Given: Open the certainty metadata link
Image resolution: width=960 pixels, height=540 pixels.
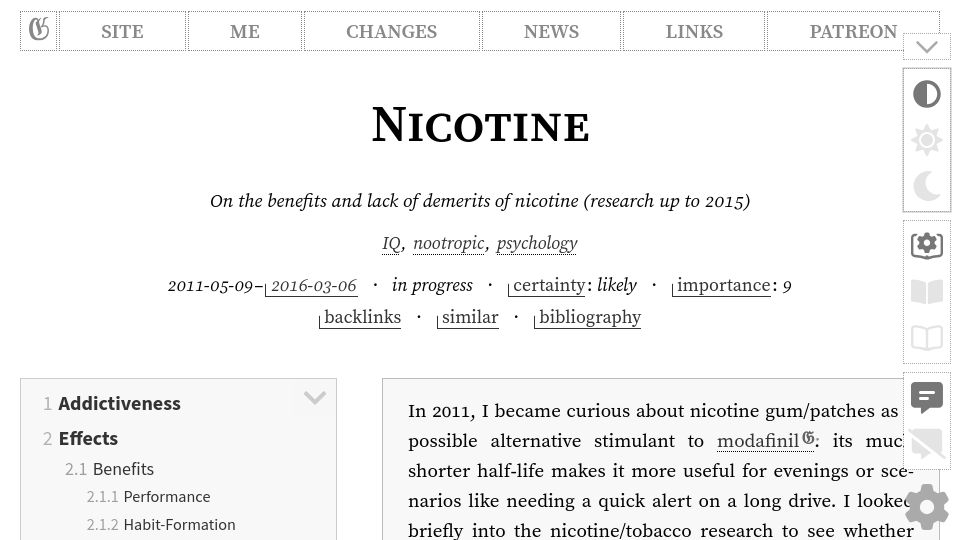Looking at the screenshot, I should coord(547,285).
